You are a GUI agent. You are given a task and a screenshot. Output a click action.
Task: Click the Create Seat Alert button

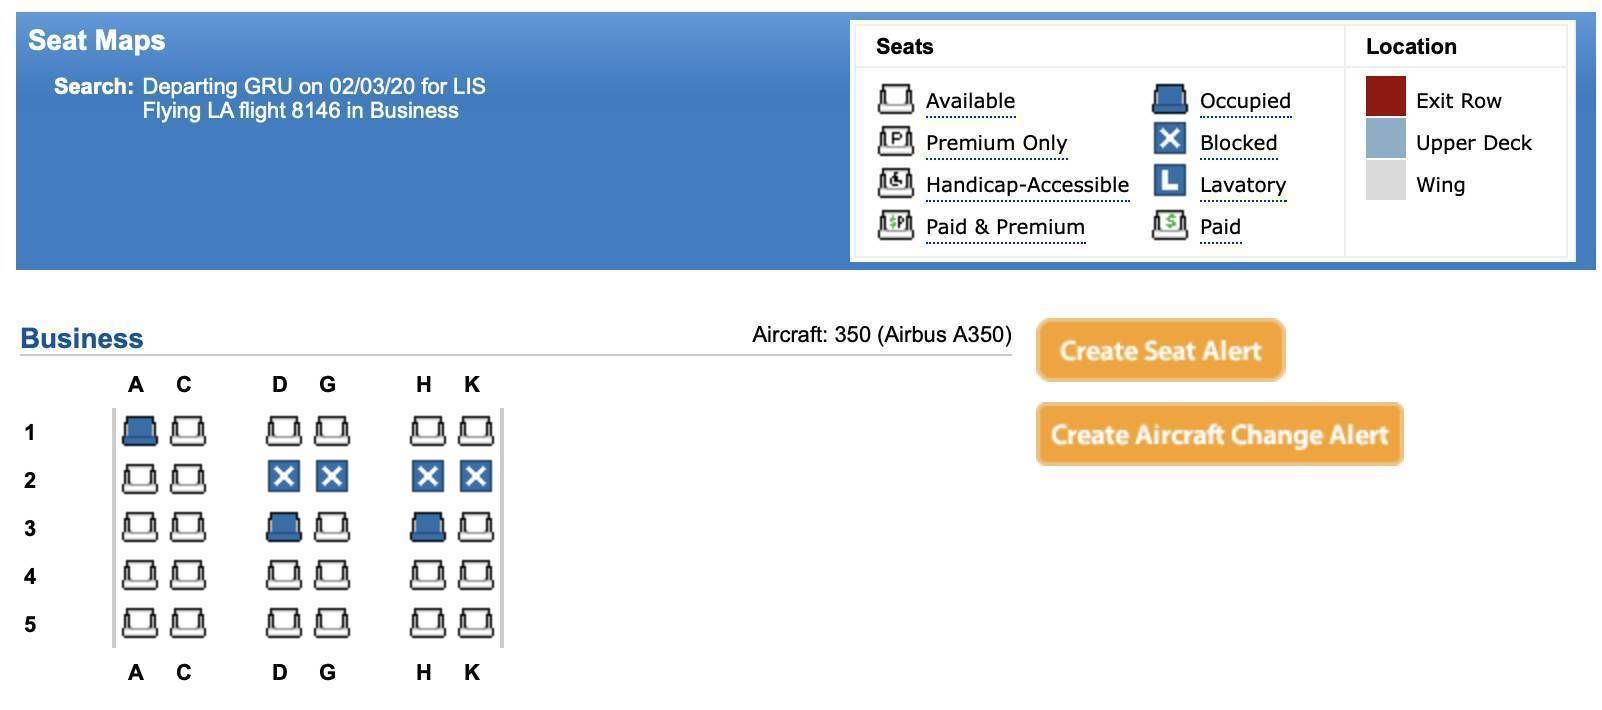tap(1160, 350)
